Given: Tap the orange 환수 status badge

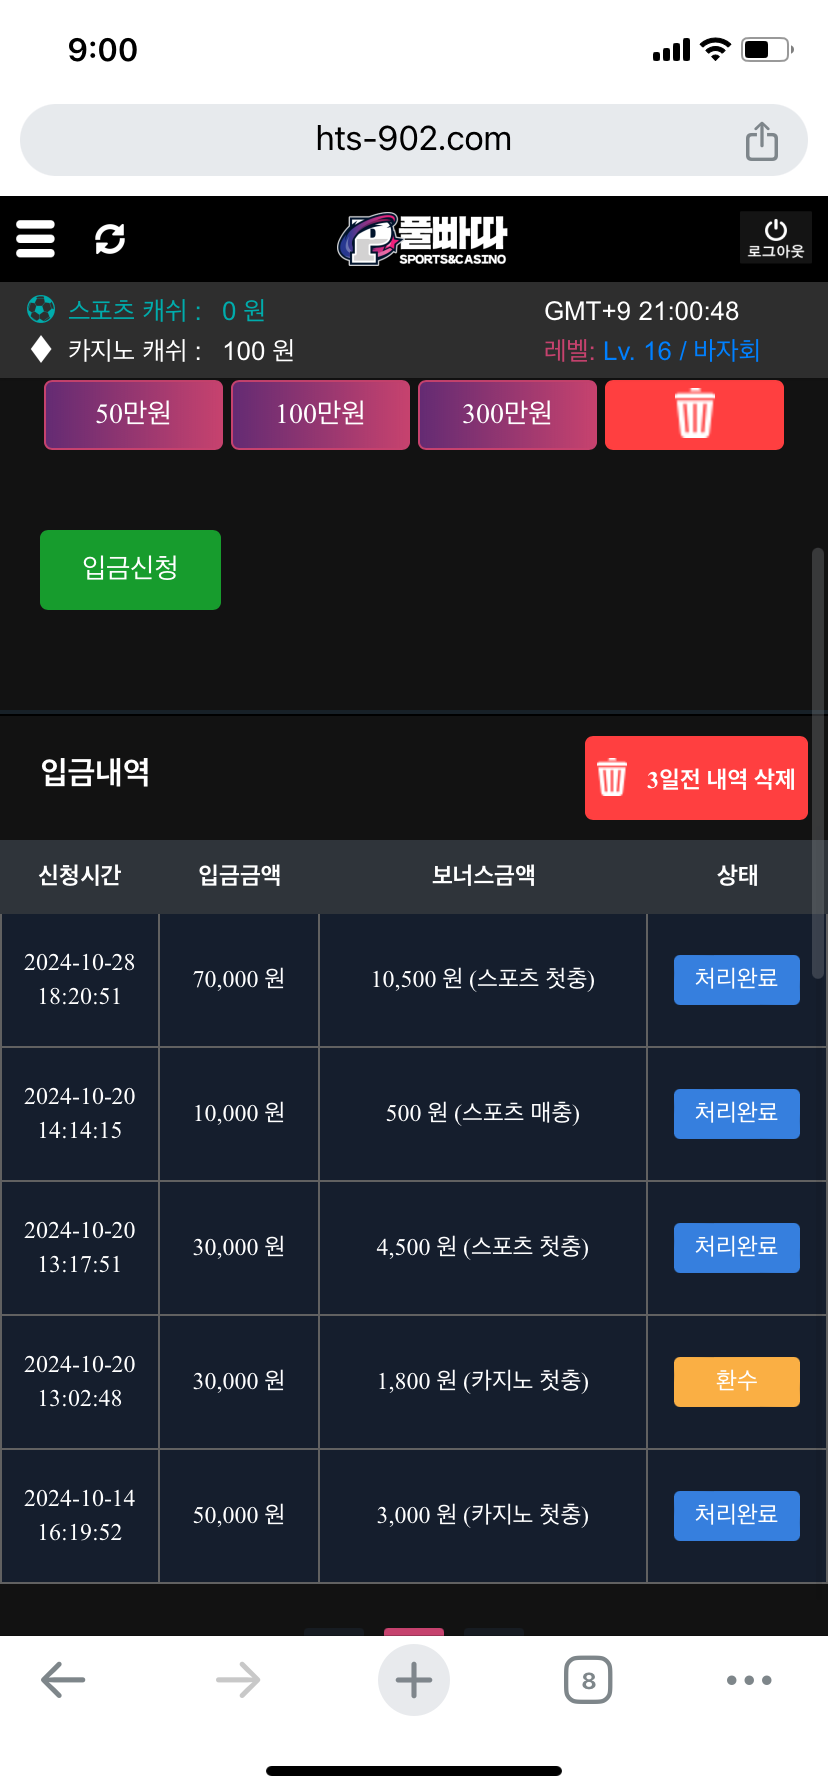Looking at the screenshot, I should coord(736,1381).
